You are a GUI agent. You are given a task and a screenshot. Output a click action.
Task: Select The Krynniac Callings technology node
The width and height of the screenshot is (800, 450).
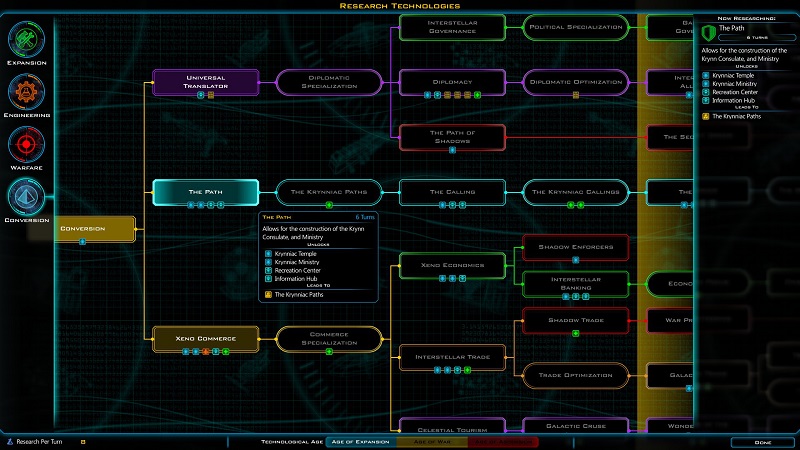[x=576, y=192]
